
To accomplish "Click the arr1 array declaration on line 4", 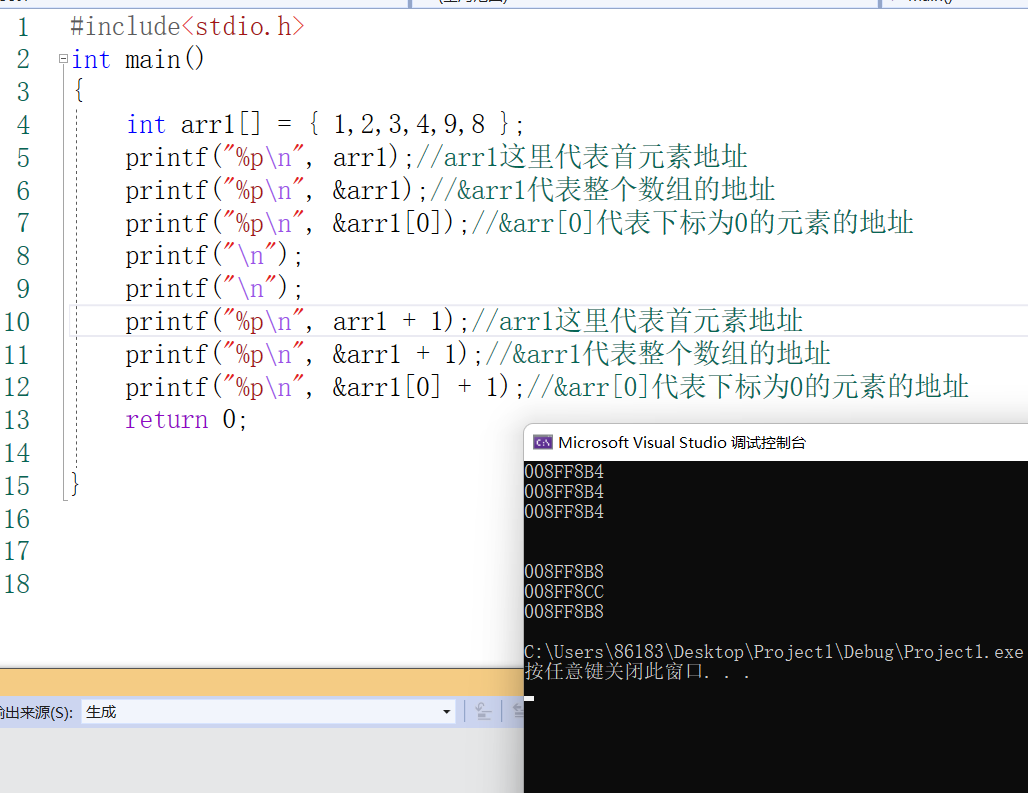I will click(325, 125).
